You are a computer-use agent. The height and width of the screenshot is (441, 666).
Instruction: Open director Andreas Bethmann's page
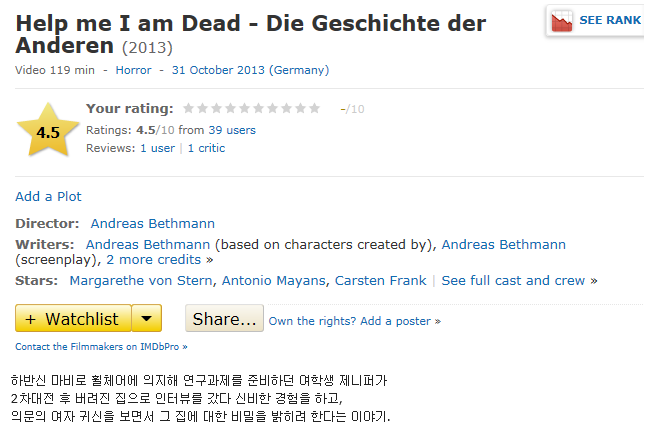coord(152,223)
